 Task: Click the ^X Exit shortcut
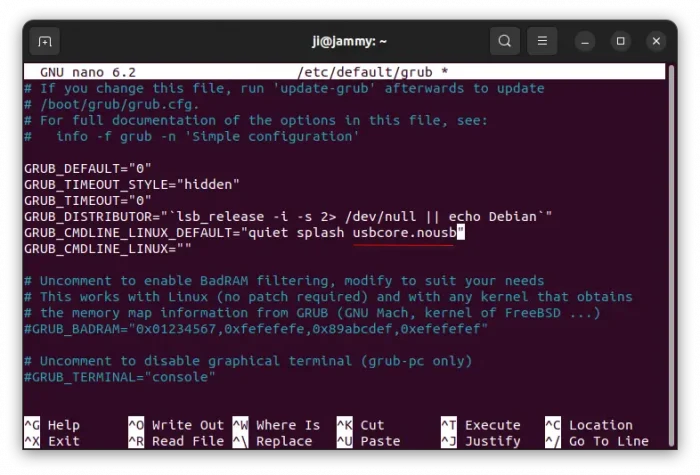52,441
